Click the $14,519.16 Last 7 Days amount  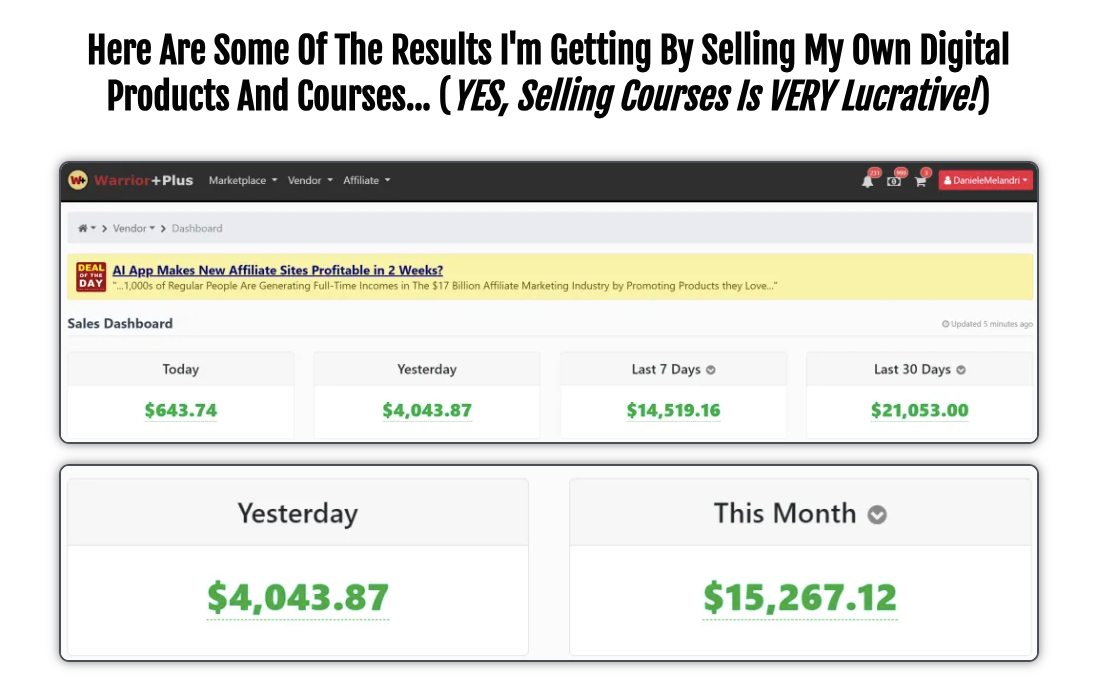point(673,409)
